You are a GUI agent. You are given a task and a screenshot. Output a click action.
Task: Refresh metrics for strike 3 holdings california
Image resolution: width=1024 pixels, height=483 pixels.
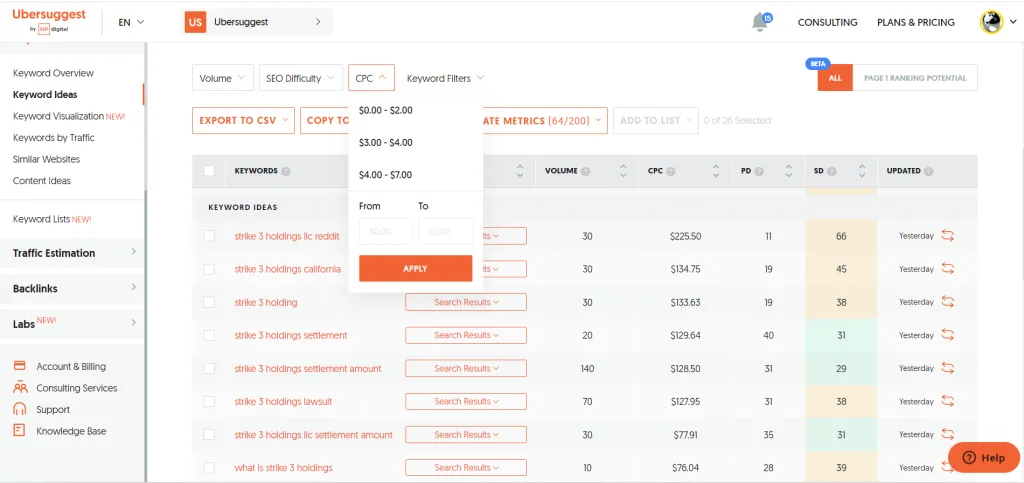point(948,269)
